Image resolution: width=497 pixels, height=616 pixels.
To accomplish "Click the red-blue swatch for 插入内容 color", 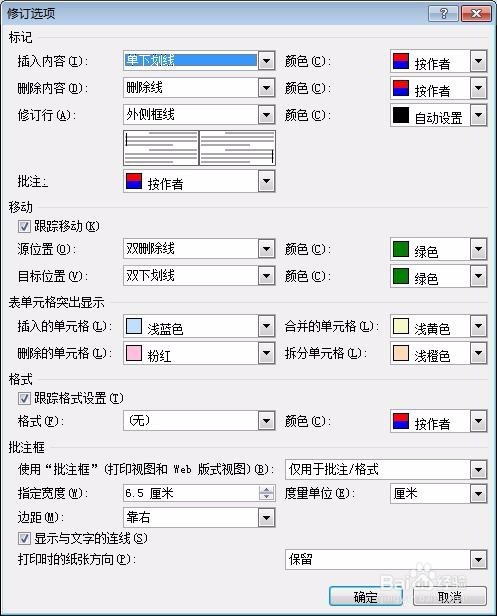I will point(401,61).
